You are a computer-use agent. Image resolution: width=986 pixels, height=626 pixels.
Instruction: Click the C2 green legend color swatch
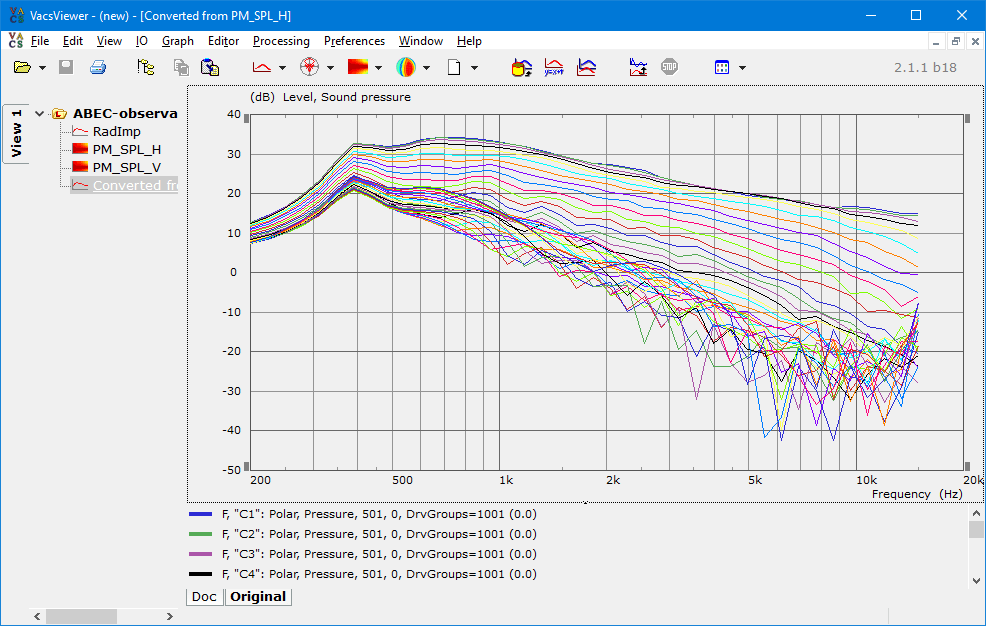[x=201, y=534]
